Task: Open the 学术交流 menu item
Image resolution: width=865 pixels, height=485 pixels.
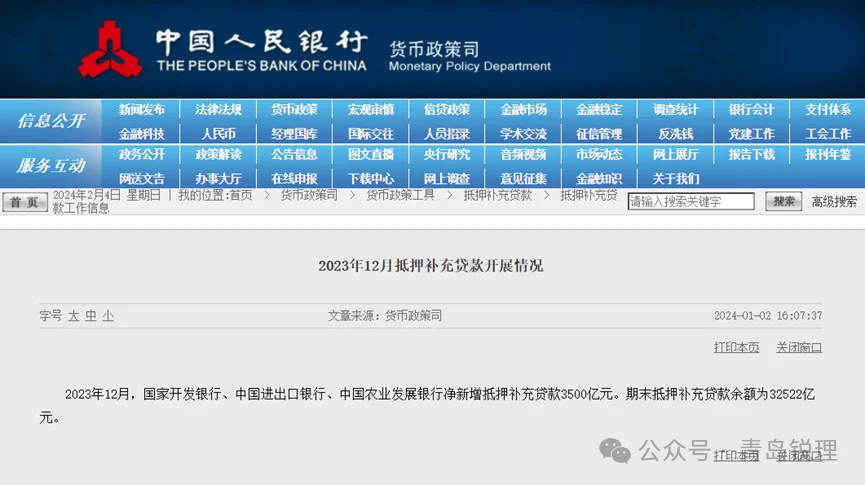Action: click(523, 134)
